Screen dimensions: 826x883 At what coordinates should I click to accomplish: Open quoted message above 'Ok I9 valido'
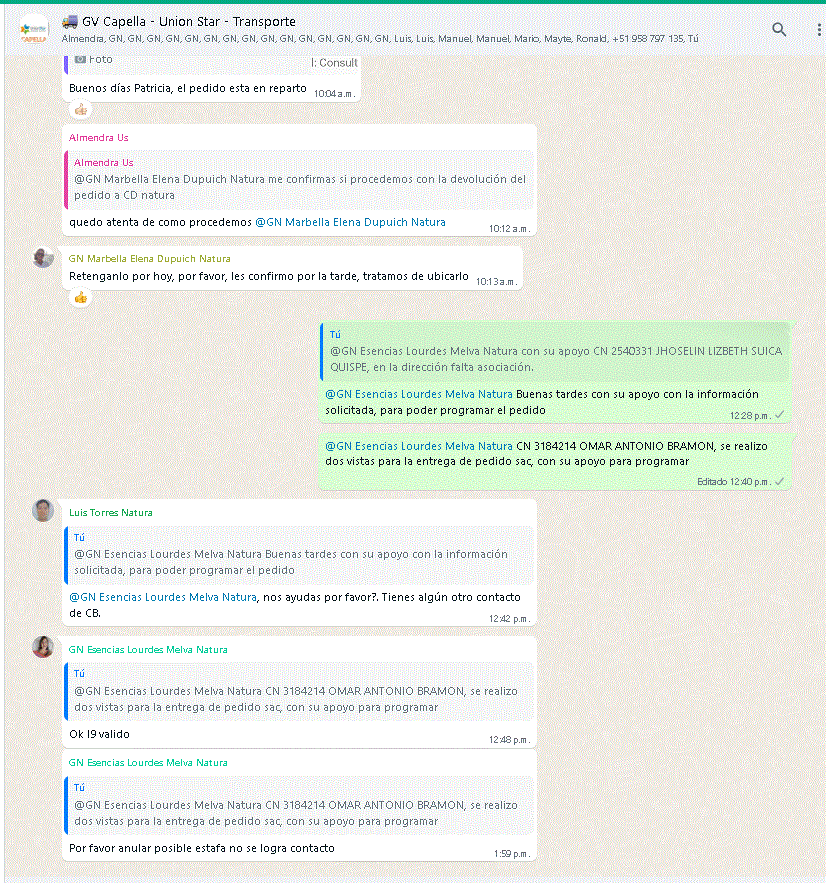click(x=300, y=692)
